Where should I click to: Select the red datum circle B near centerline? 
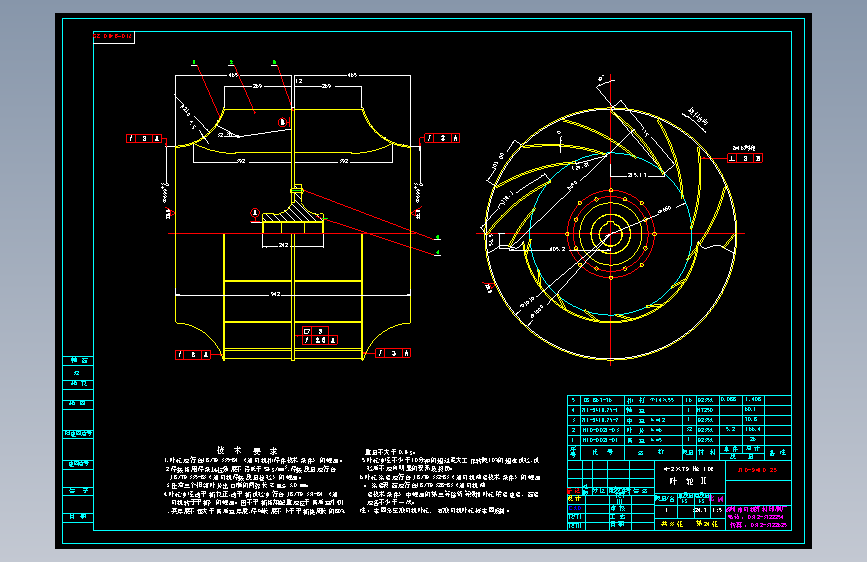point(283,122)
